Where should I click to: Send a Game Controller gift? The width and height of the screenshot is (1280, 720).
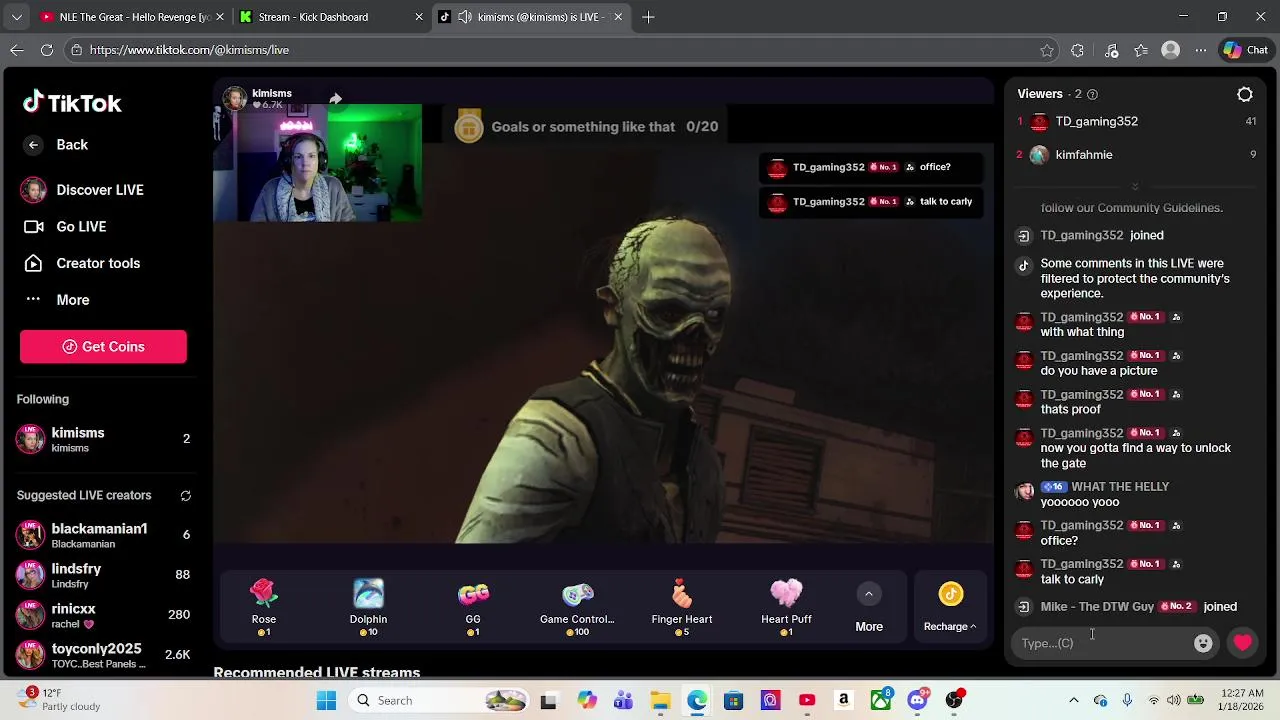pyautogui.click(x=577, y=607)
